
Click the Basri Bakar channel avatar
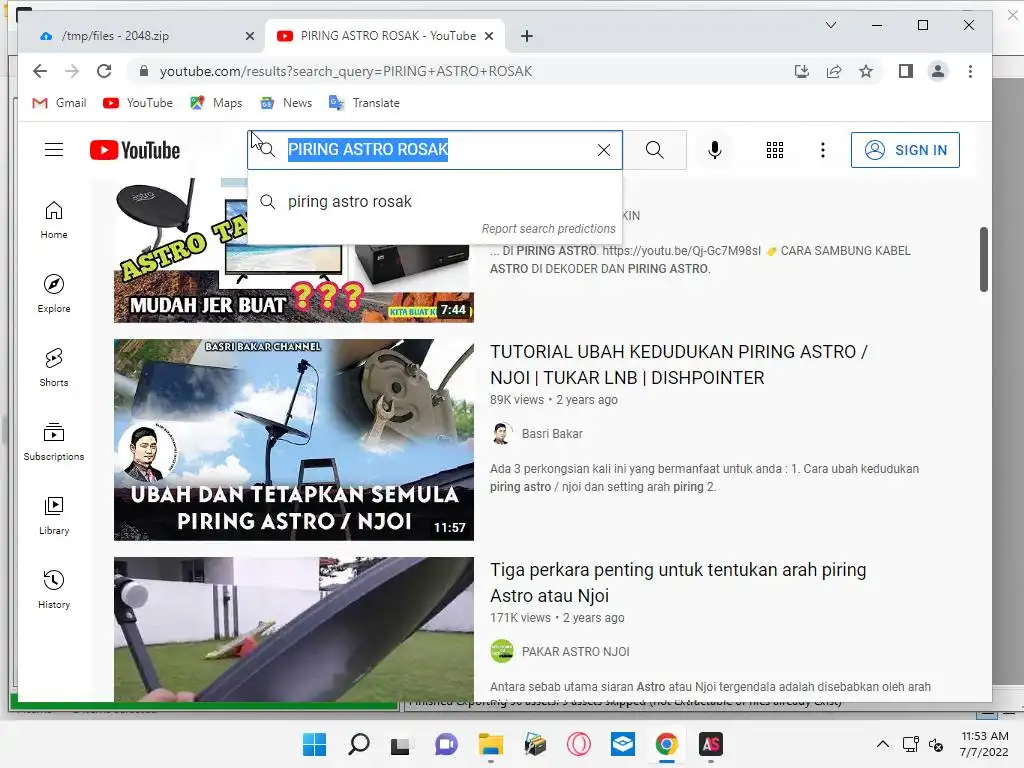[x=502, y=434]
